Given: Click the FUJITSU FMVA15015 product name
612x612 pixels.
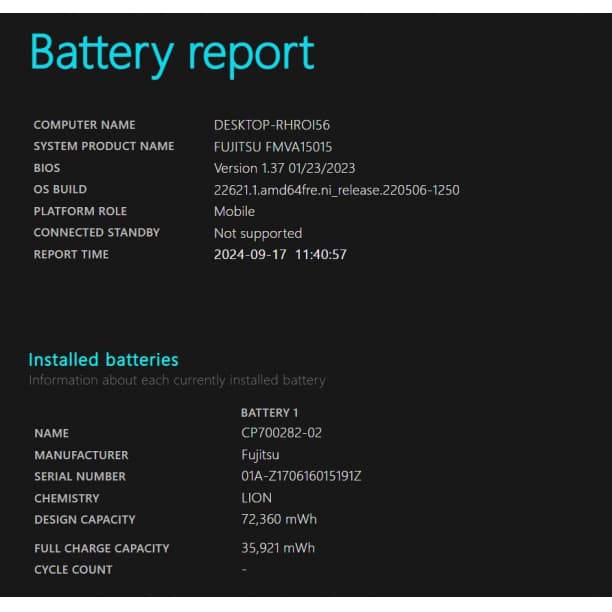Looking at the screenshot, I should 273,147.
